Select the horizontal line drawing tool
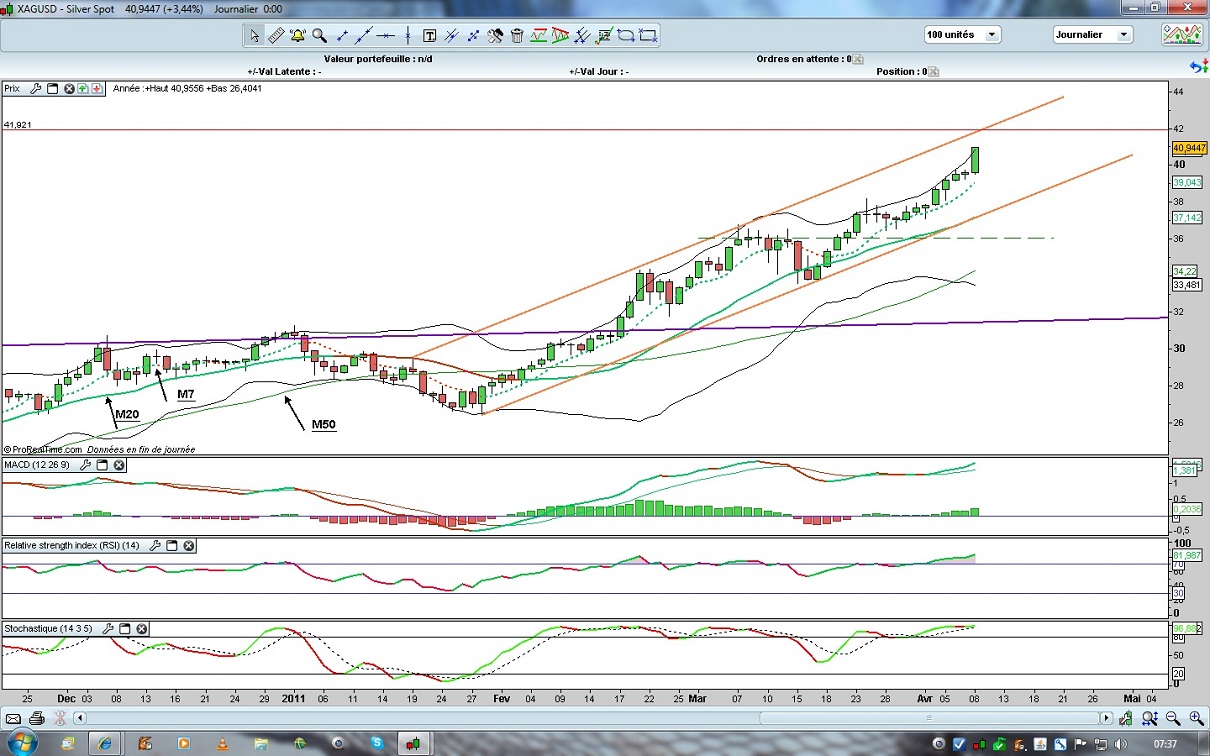Screen dimensions: 1210x756 pos(385,35)
